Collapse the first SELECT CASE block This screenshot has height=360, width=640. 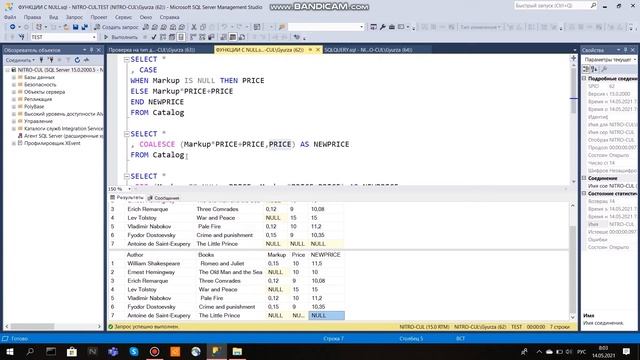pos(126,60)
